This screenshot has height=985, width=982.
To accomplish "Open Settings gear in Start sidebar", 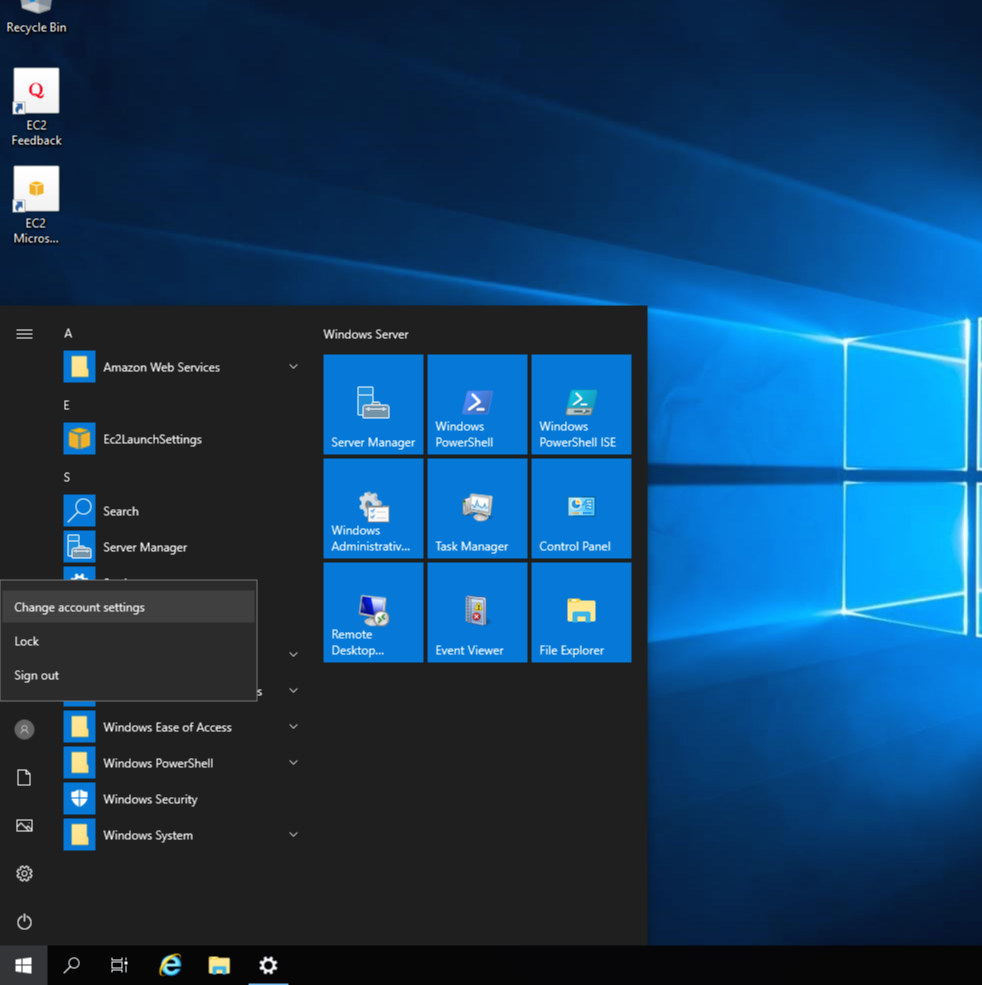I will (24, 874).
